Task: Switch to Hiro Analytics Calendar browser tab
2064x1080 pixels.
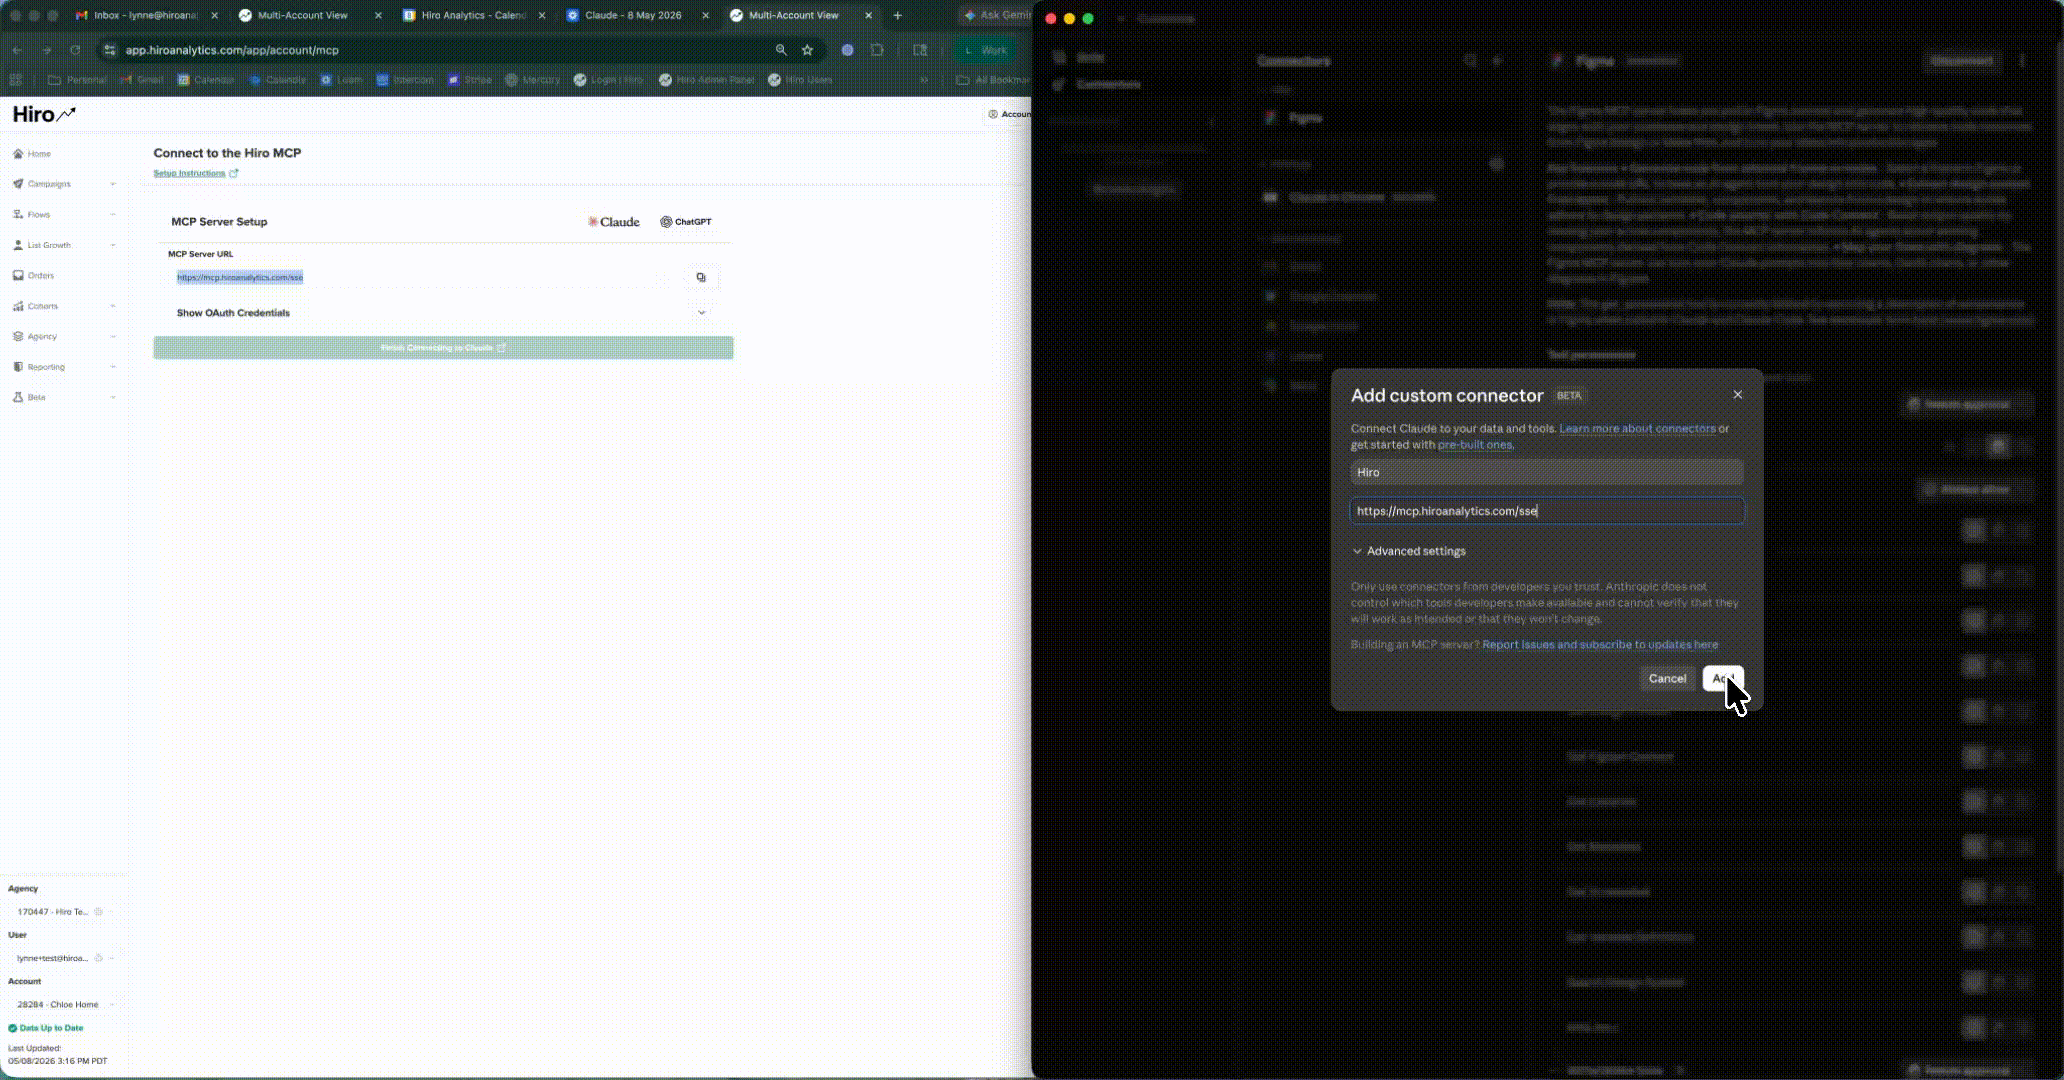Action: 473,15
